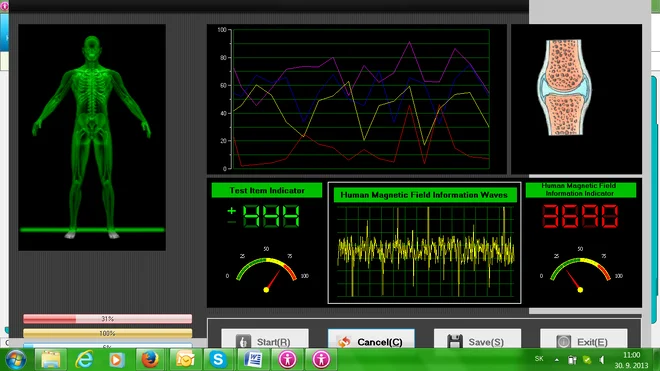
Task: Click the orange arrows icon on Cancel
Action: pyautogui.click(x=344, y=342)
